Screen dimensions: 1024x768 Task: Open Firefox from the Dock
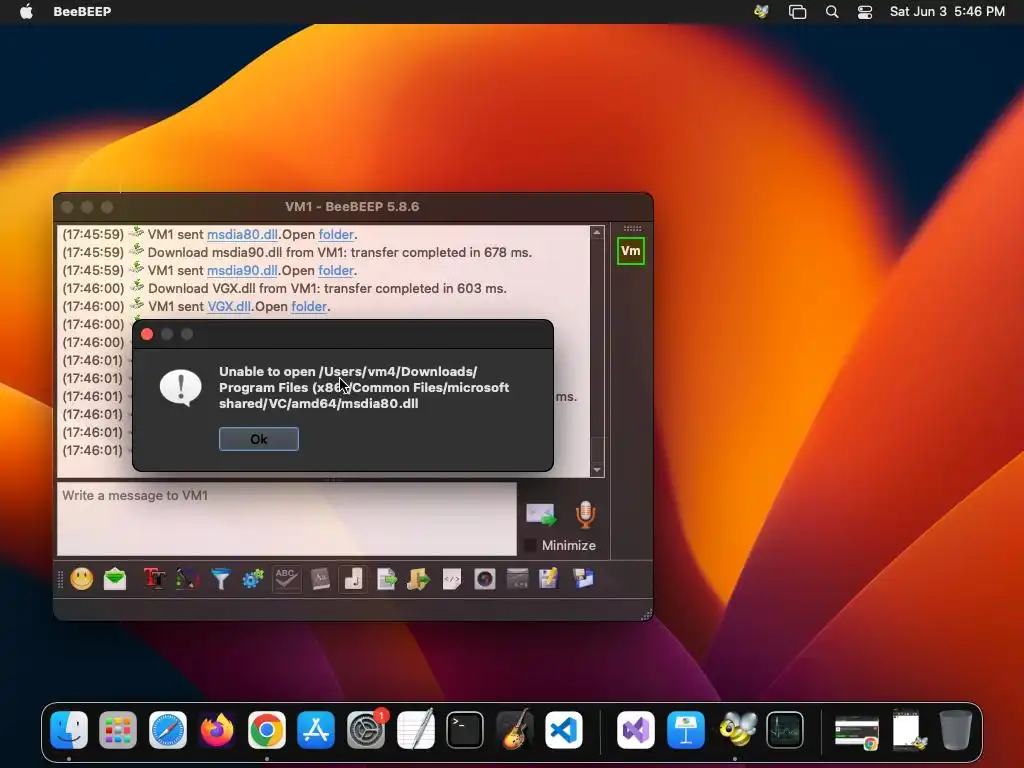217,730
